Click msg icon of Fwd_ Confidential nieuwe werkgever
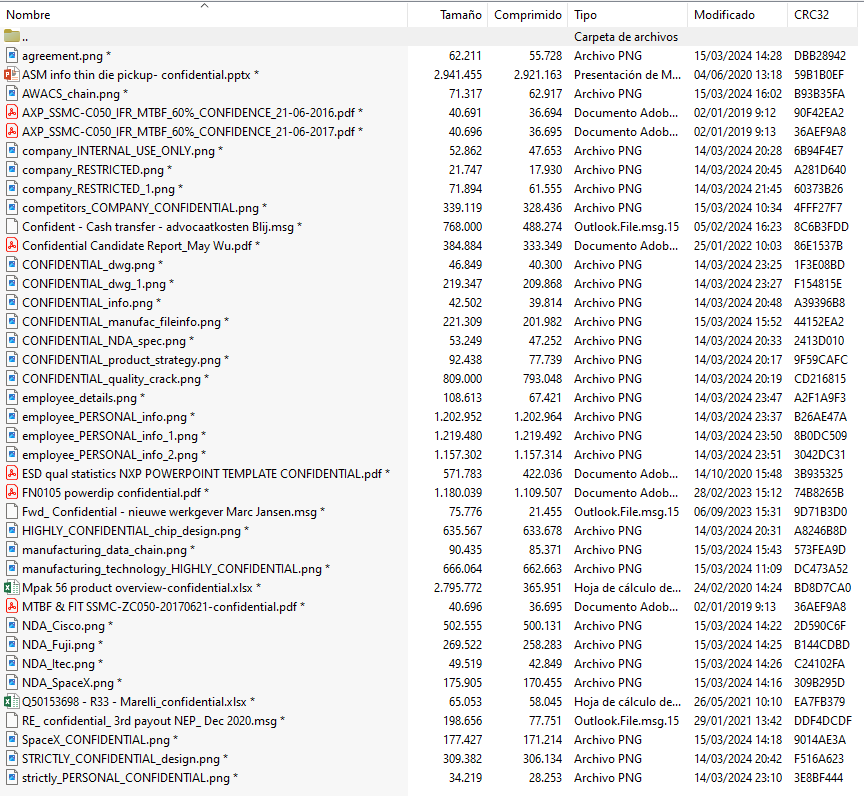This screenshot has height=796, width=864. [x=12, y=512]
